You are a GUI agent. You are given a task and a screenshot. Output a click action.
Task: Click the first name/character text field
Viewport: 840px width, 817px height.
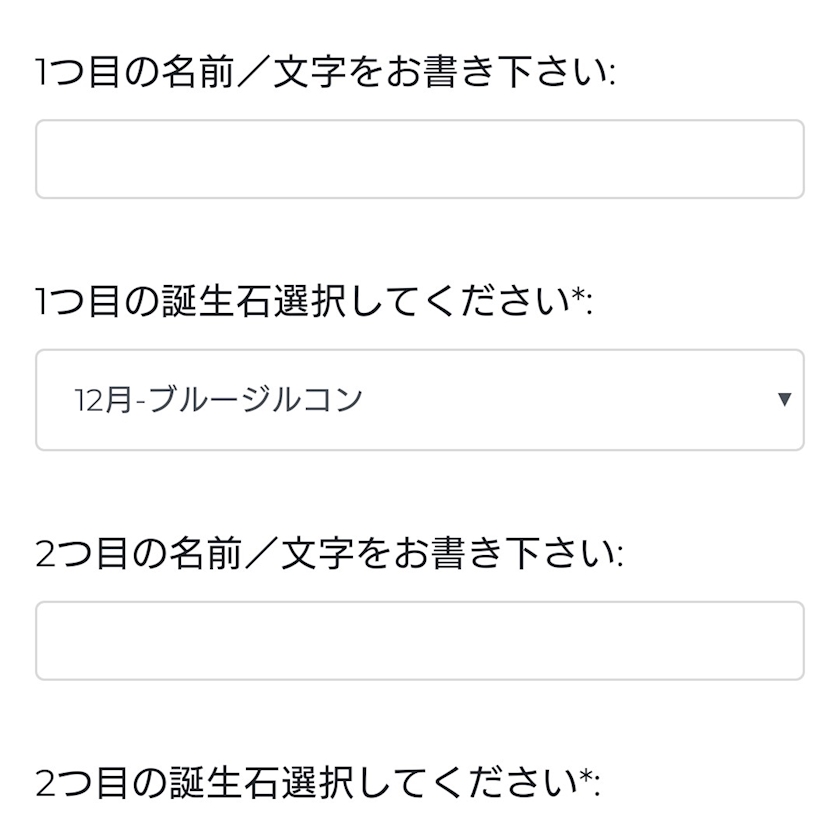[419, 160]
